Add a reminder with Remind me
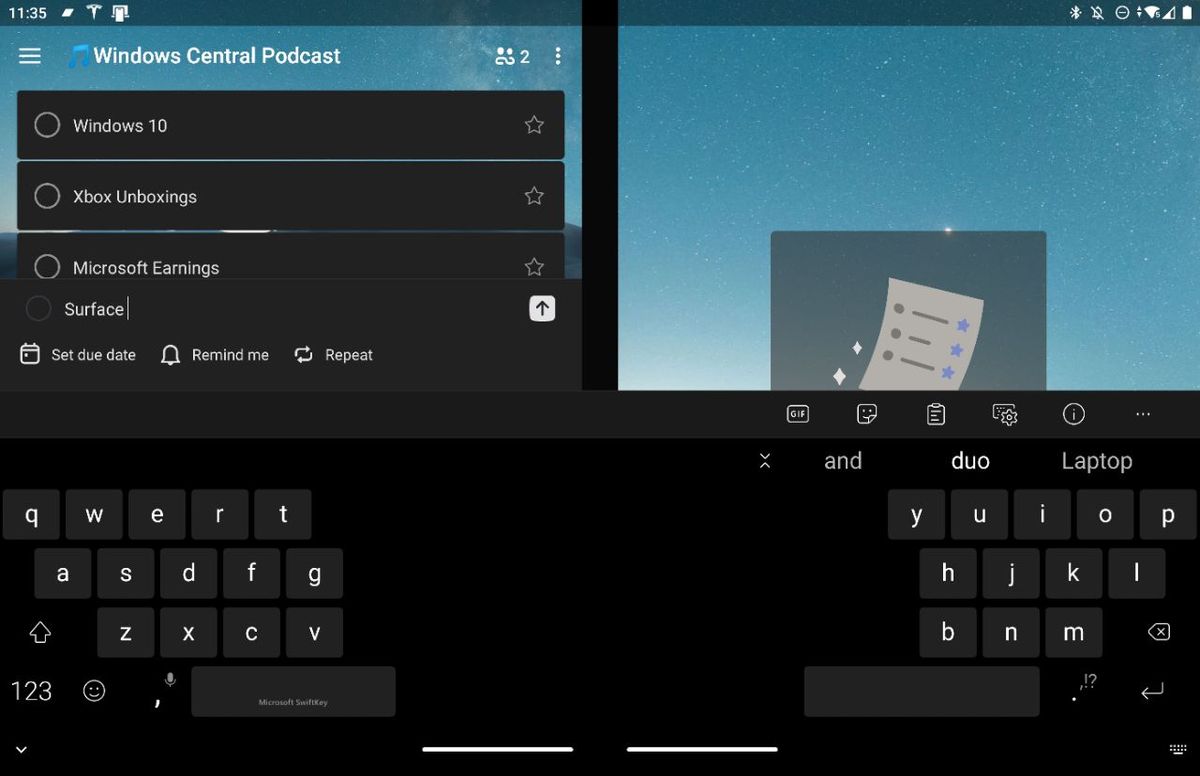The image size is (1200, 776). [x=214, y=354]
